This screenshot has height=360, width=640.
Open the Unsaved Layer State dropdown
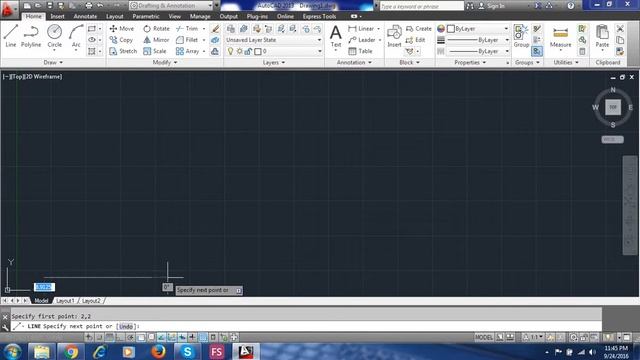click(x=274, y=40)
